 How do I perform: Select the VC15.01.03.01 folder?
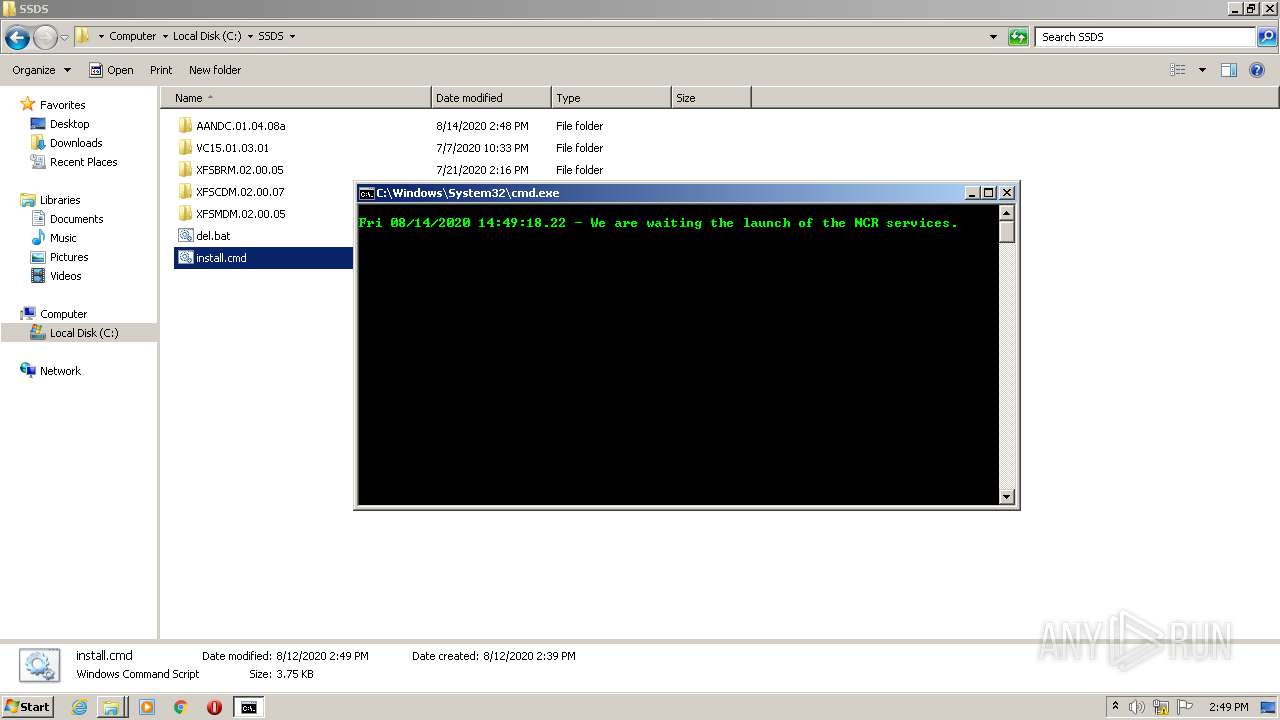pos(232,148)
